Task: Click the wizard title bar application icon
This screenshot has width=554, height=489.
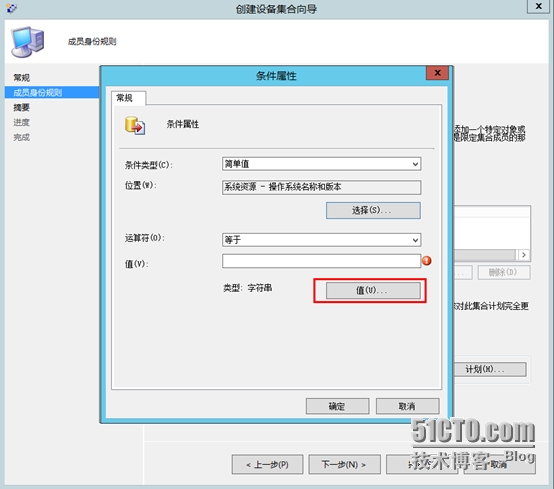Action: pos(11,7)
